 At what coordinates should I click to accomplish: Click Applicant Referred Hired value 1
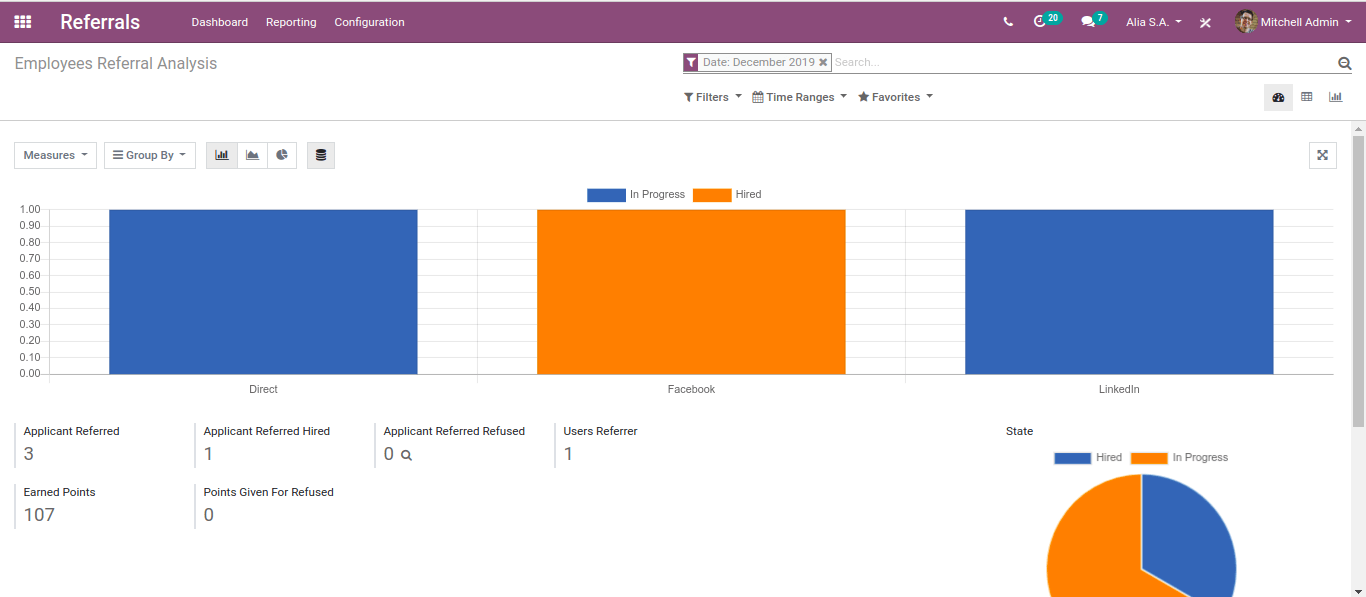(208, 454)
